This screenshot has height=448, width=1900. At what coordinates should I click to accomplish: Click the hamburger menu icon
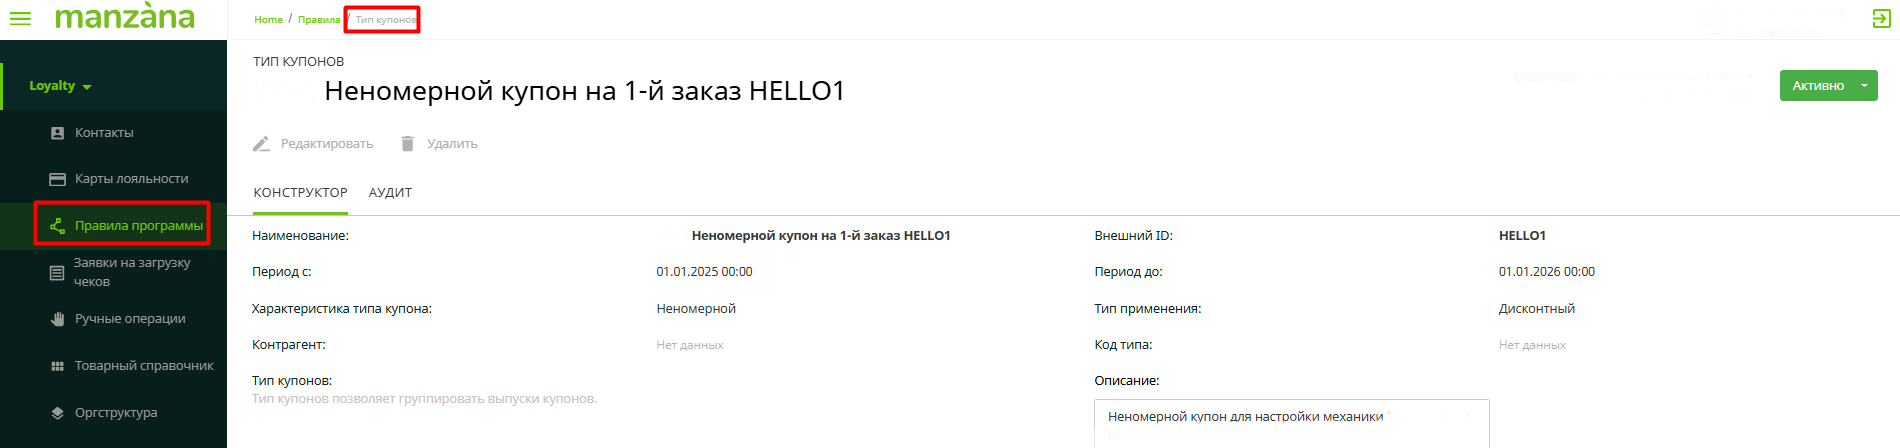click(20, 18)
